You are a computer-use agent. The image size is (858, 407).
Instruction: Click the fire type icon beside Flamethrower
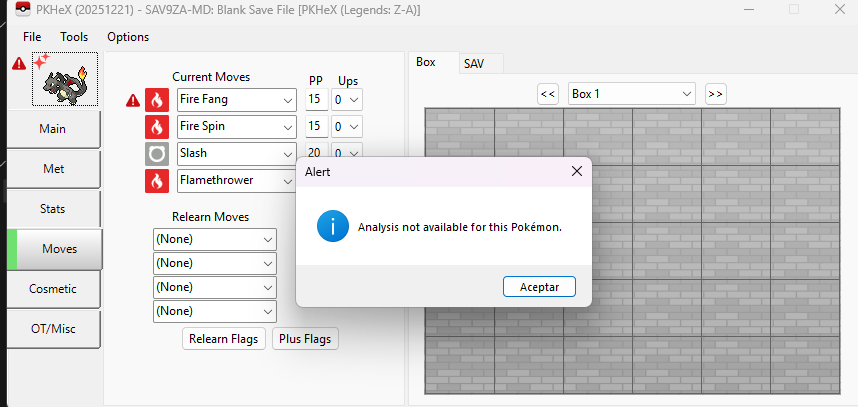(x=157, y=181)
